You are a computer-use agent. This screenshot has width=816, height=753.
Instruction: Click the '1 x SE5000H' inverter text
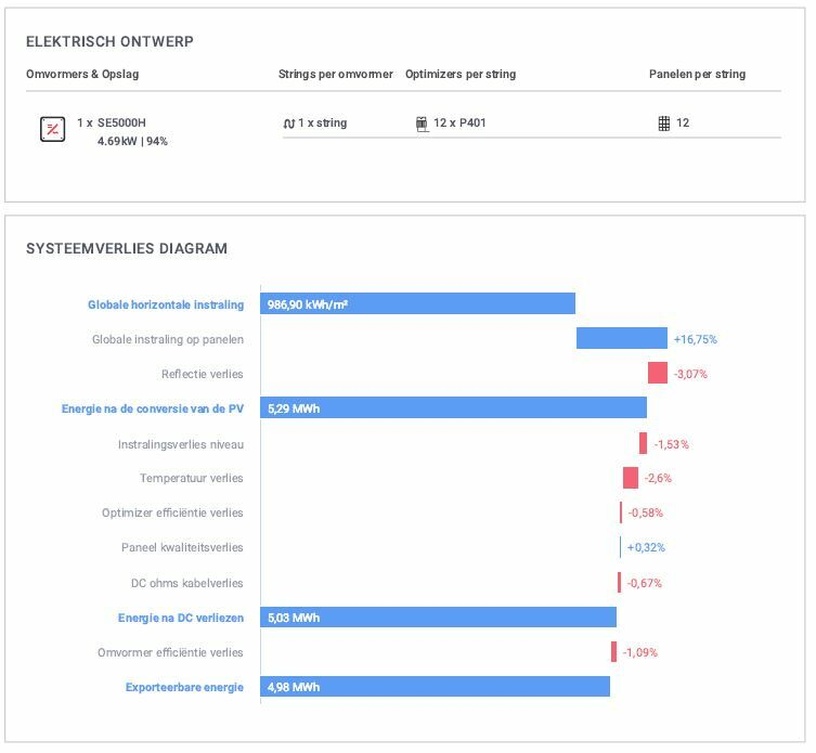pos(111,123)
